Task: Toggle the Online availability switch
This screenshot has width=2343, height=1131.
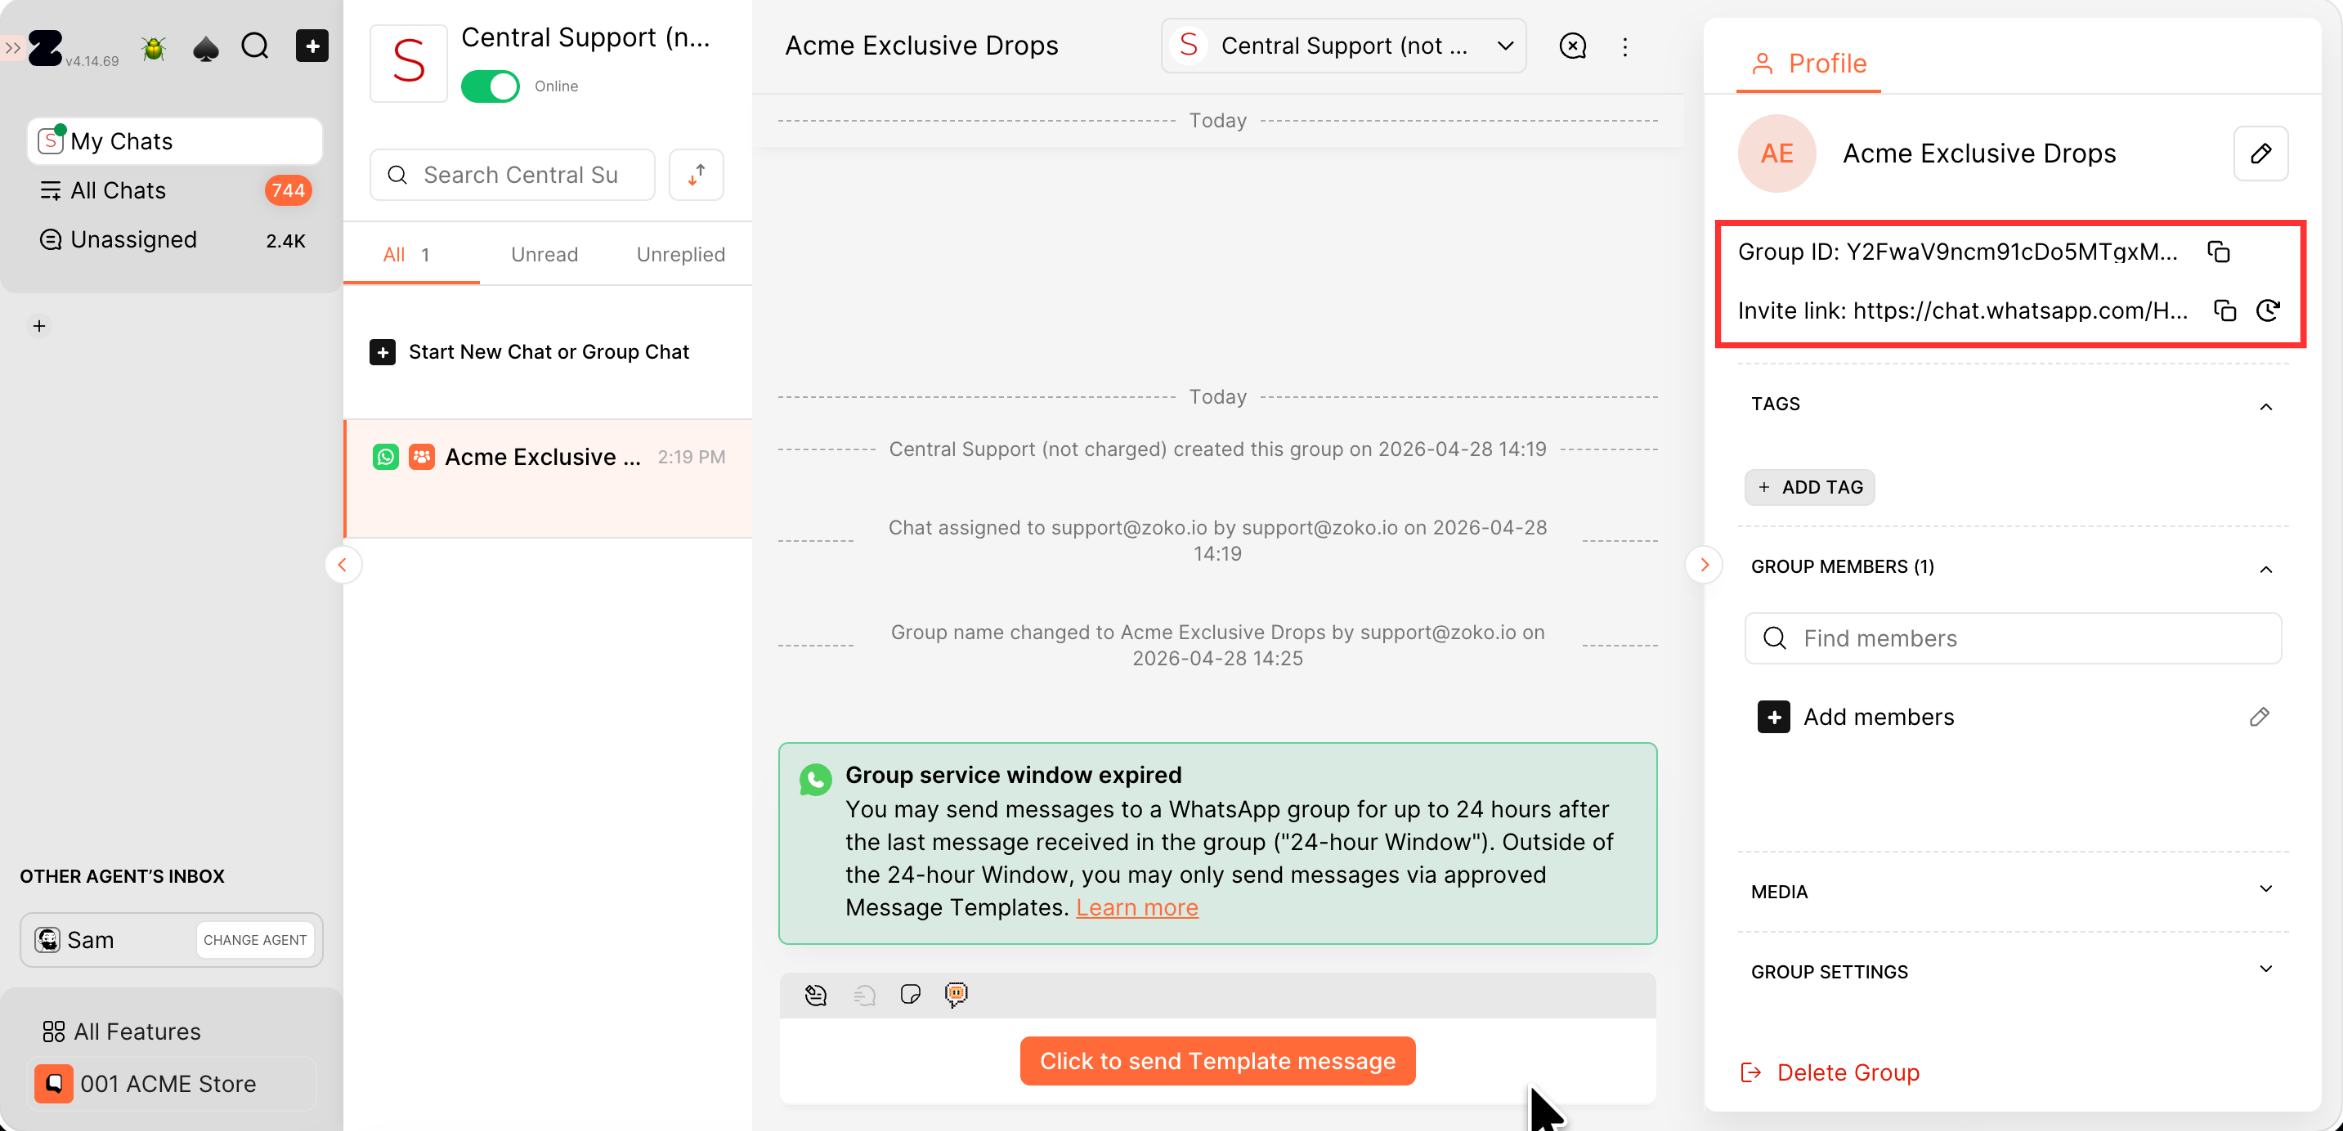Action: click(x=490, y=86)
